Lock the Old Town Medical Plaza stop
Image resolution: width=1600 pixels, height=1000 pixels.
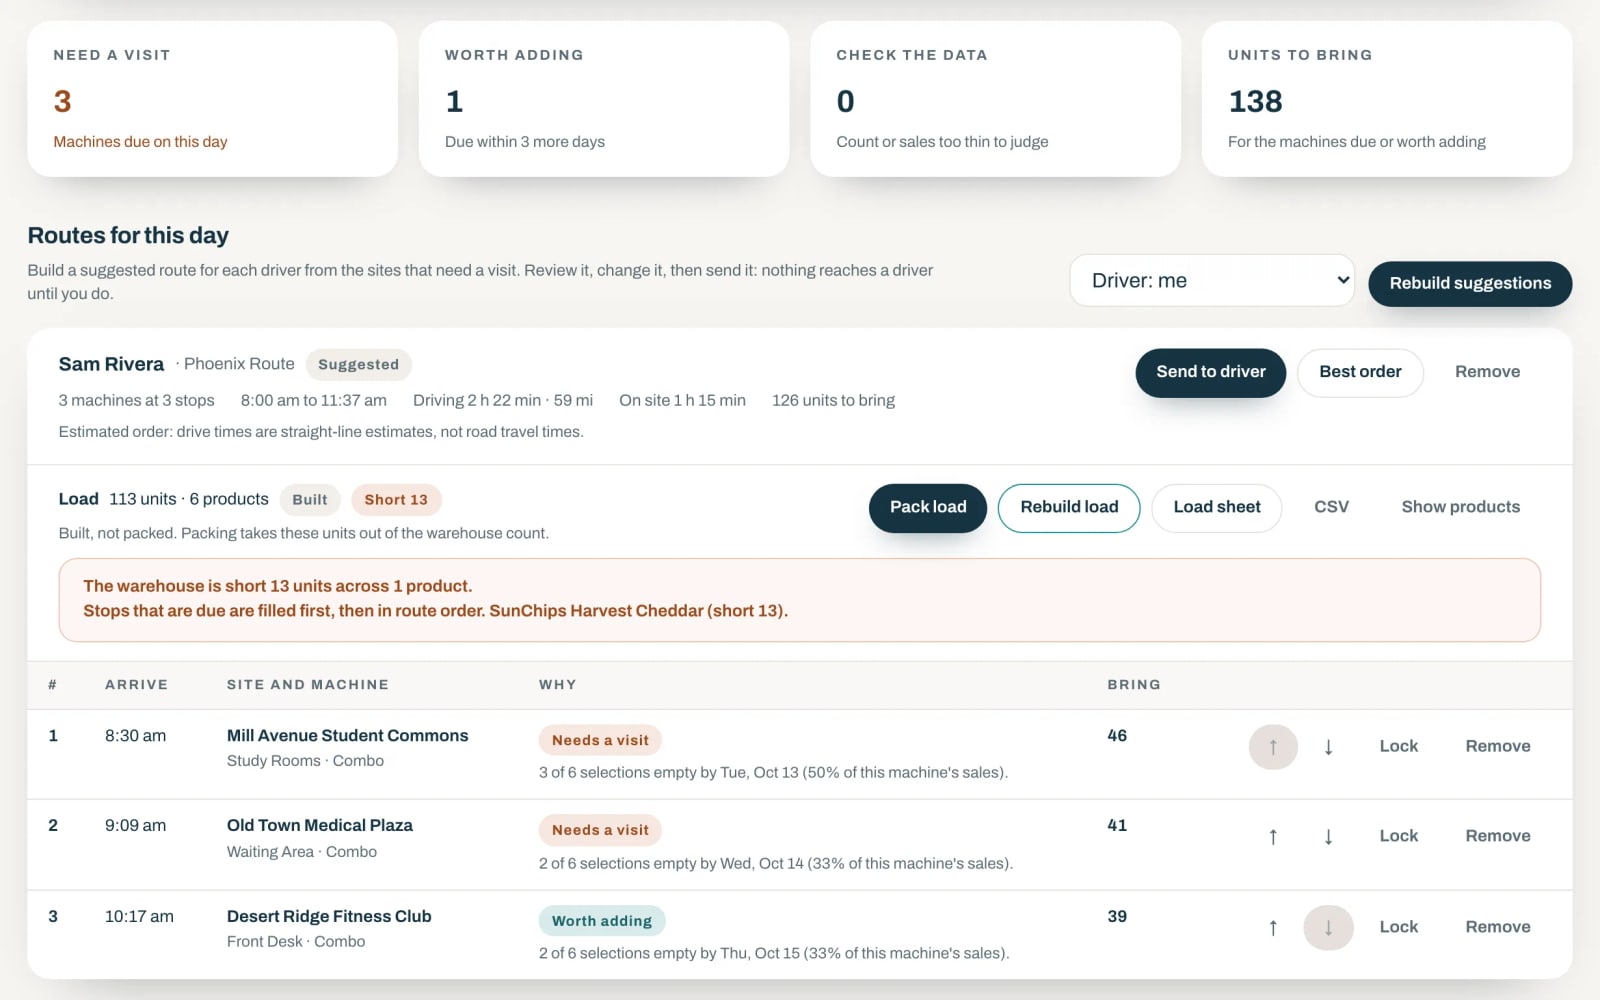tap(1398, 836)
